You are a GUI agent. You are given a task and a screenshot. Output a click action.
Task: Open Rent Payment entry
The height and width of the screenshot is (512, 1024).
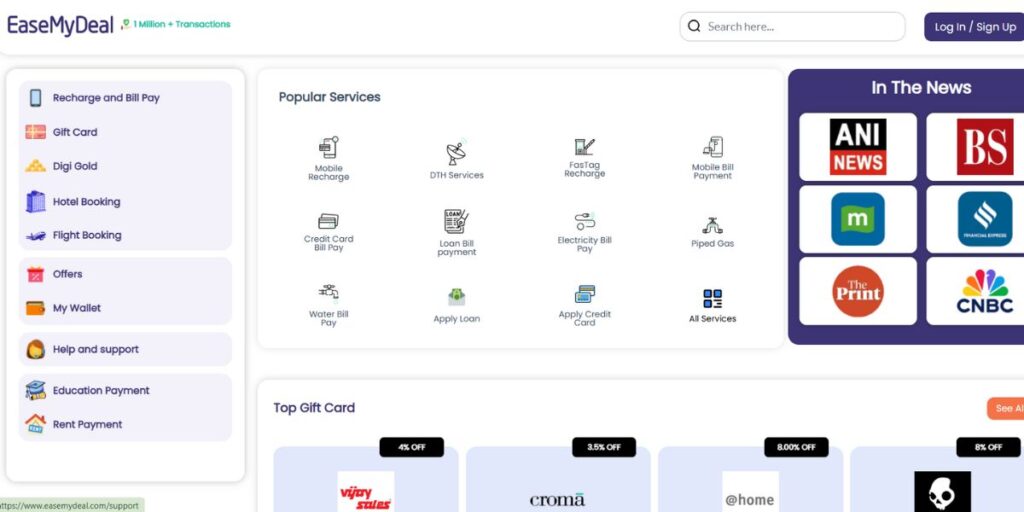click(87, 424)
